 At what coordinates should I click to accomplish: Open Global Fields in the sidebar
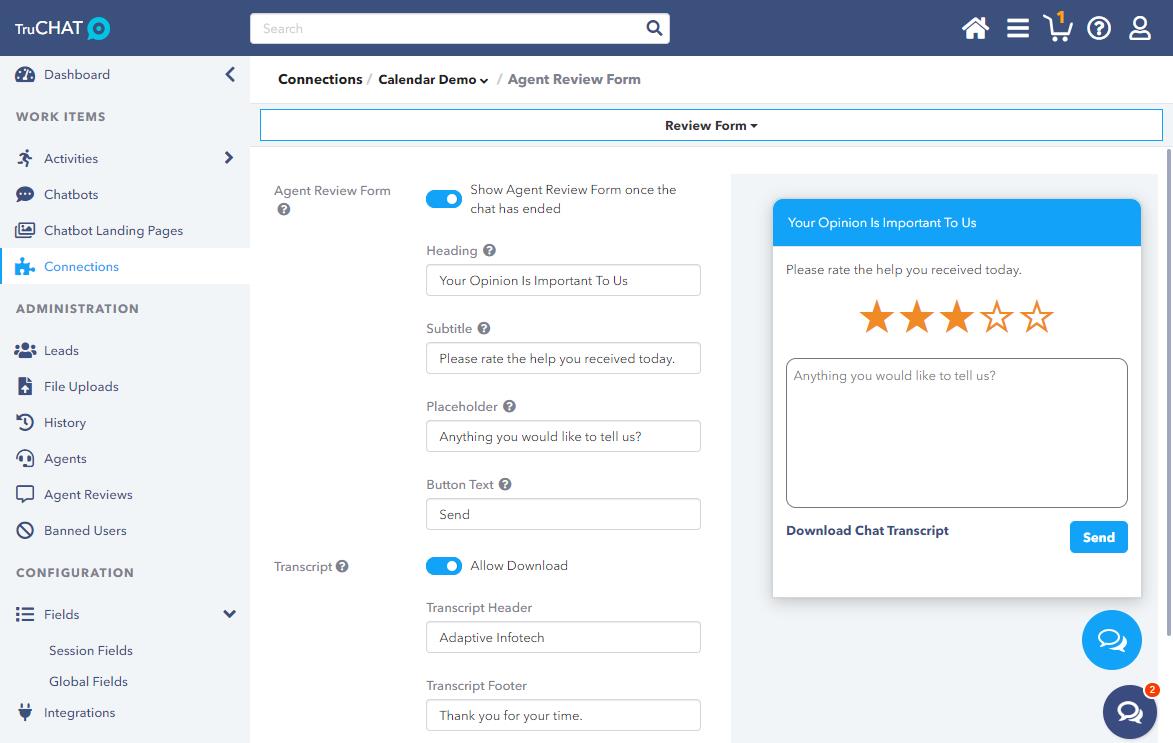click(x=88, y=682)
